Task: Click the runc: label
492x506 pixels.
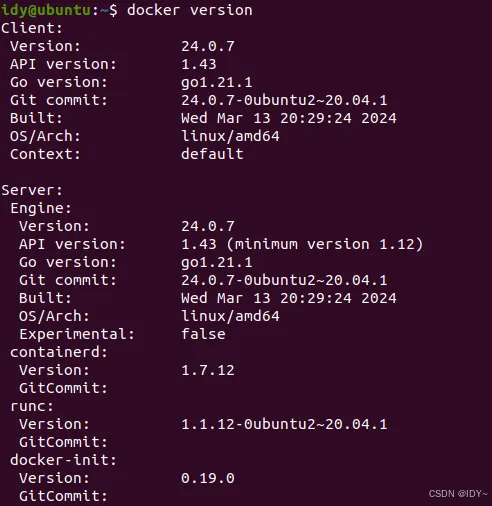Action: (32, 406)
